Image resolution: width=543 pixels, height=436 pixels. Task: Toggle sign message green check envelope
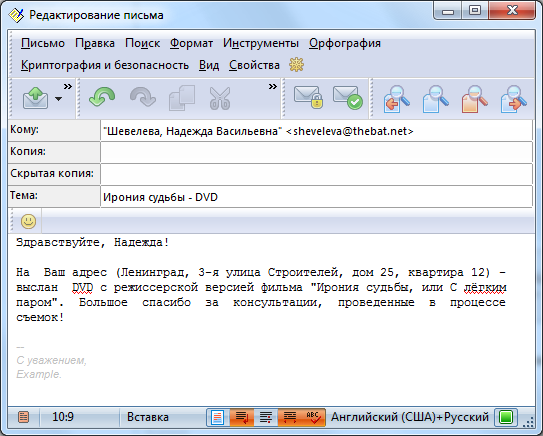tap(348, 97)
